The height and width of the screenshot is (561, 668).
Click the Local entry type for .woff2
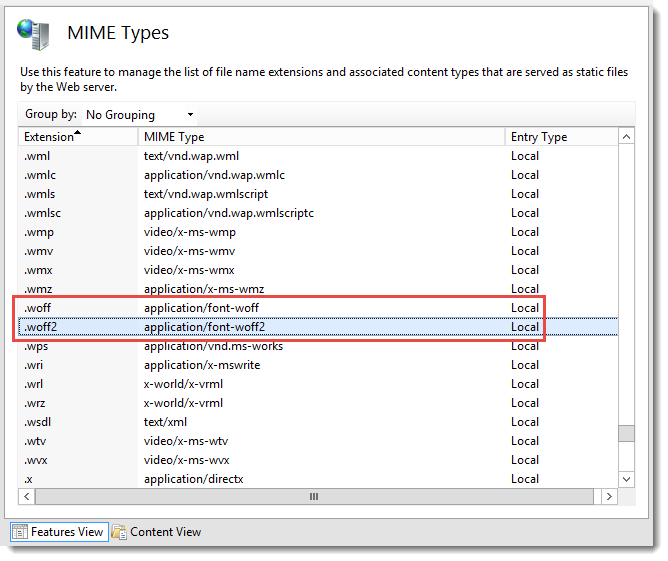point(525,327)
